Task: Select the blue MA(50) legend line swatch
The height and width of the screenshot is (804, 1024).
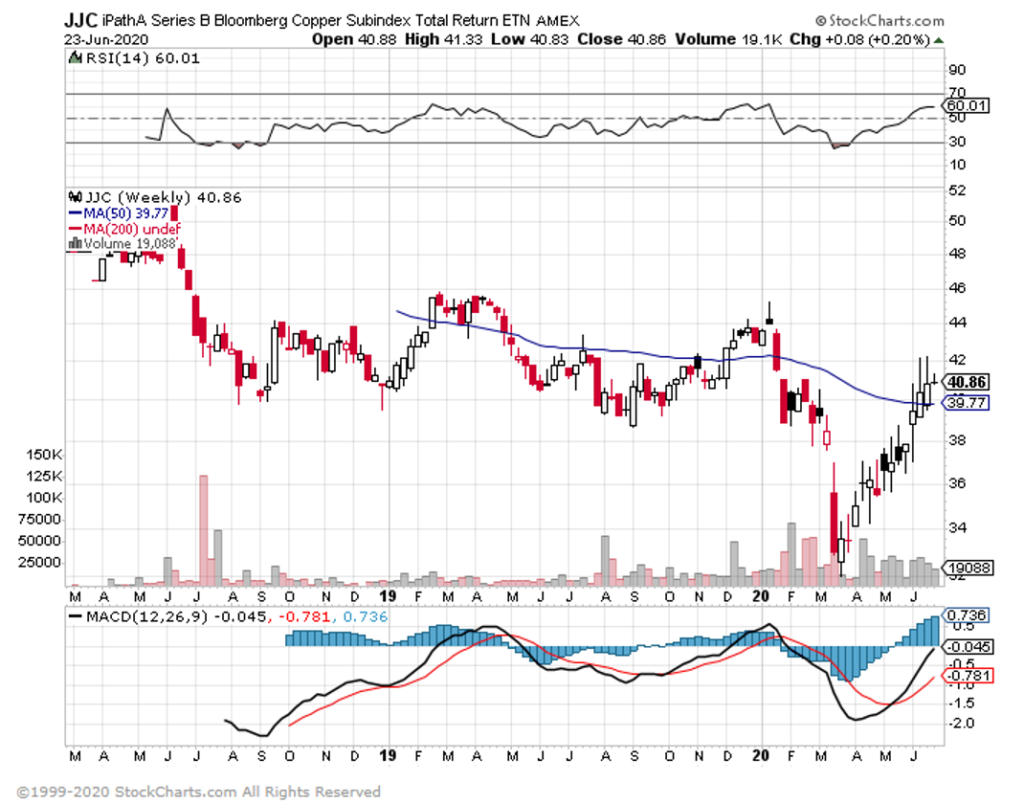Action: [x=75, y=214]
